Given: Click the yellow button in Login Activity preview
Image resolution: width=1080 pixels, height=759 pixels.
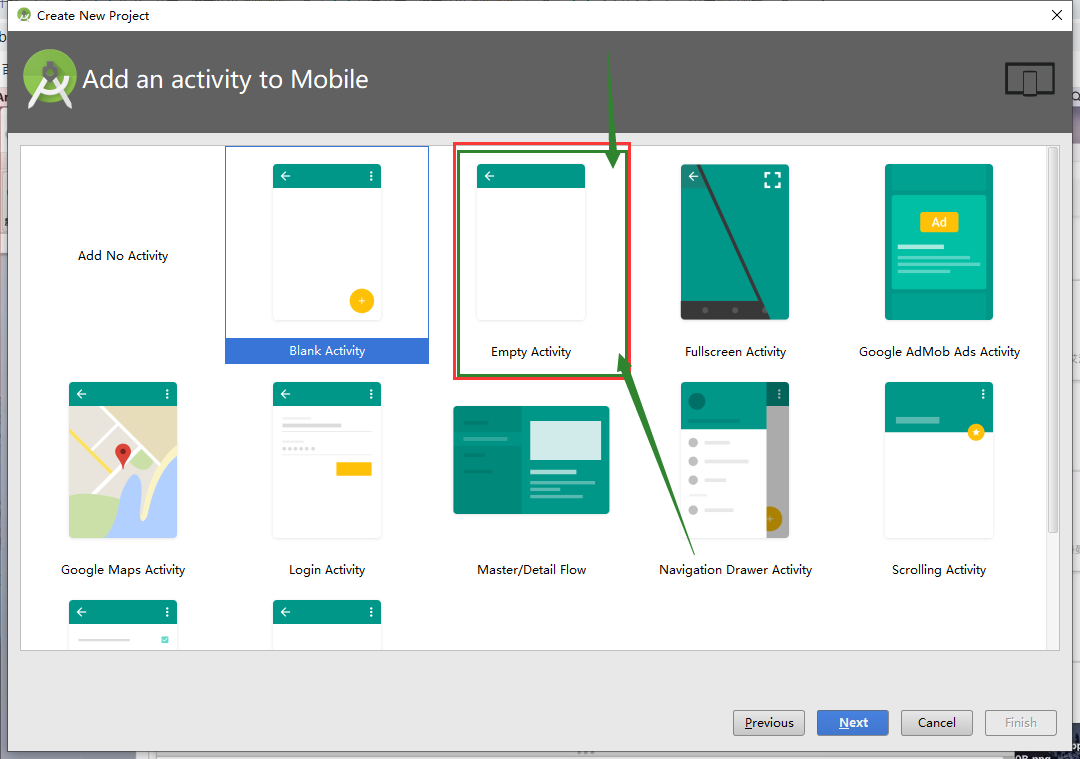Looking at the screenshot, I should [353, 469].
